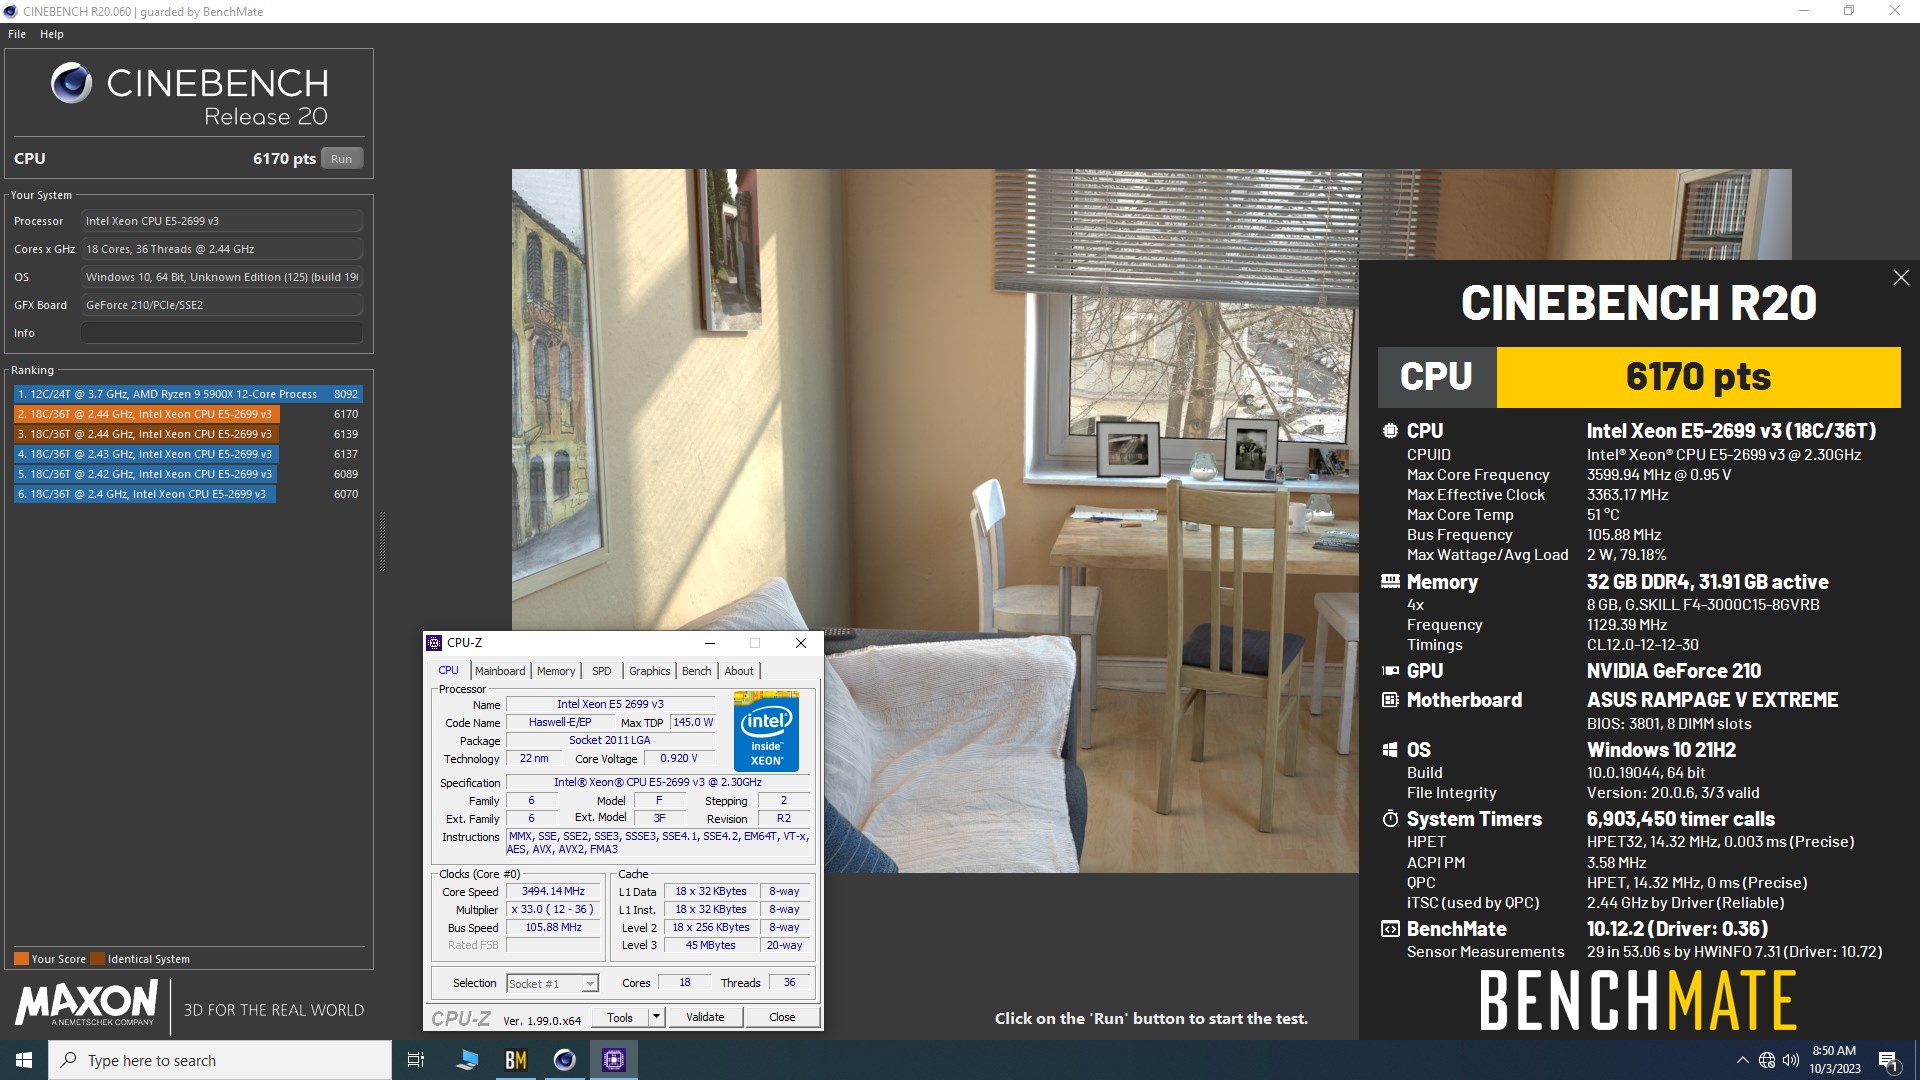
Task: Open the Help menu in Cinebench
Action: 52,34
